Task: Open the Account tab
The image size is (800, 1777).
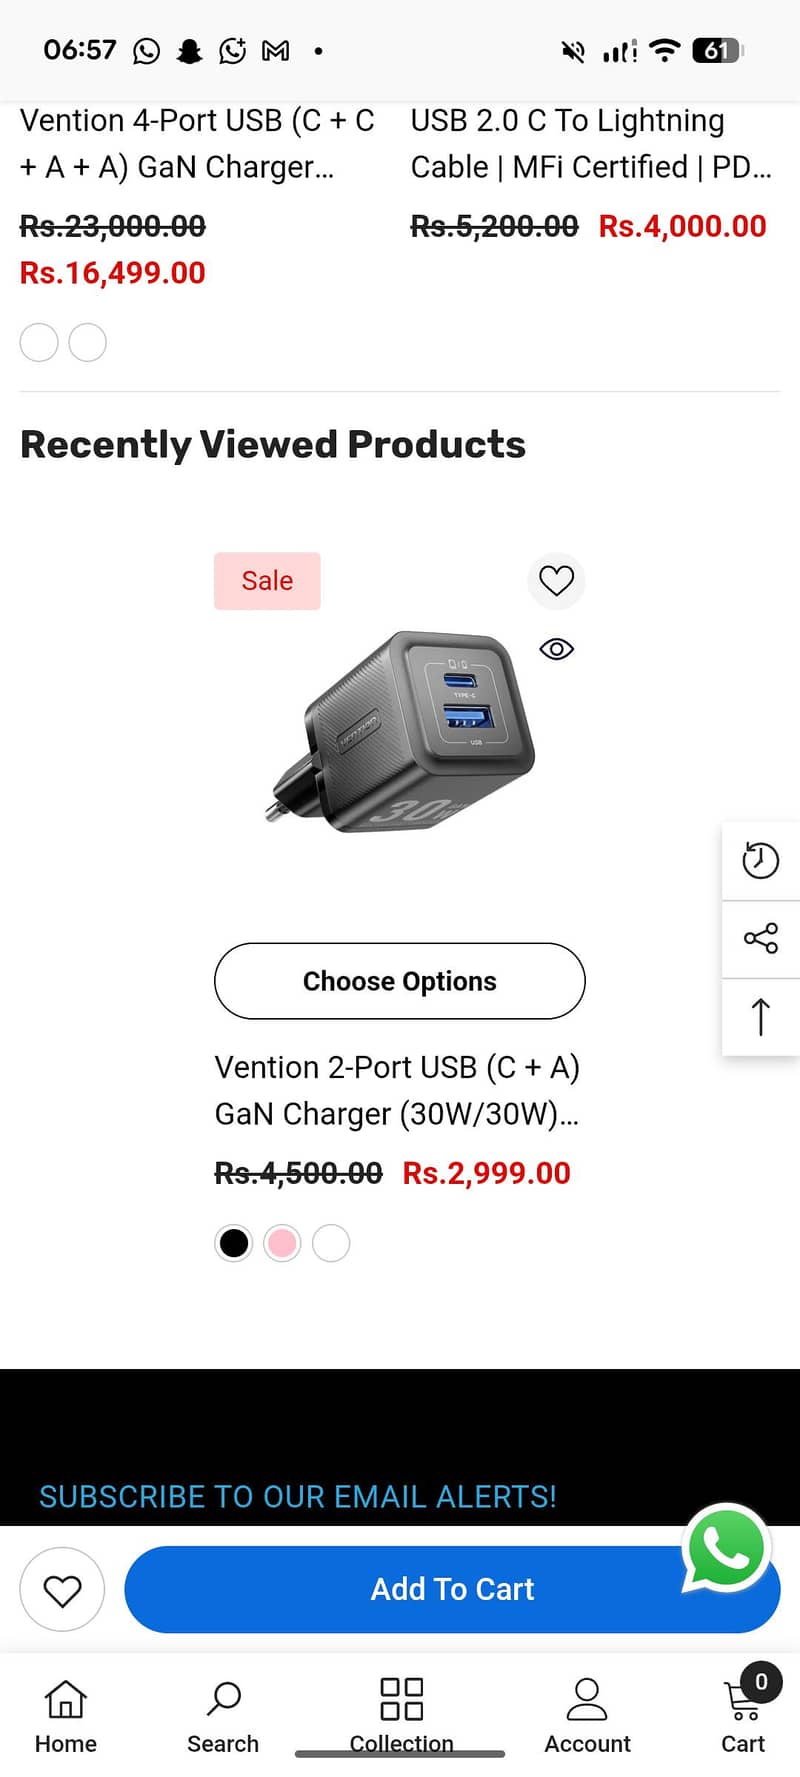Action: (x=587, y=1716)
